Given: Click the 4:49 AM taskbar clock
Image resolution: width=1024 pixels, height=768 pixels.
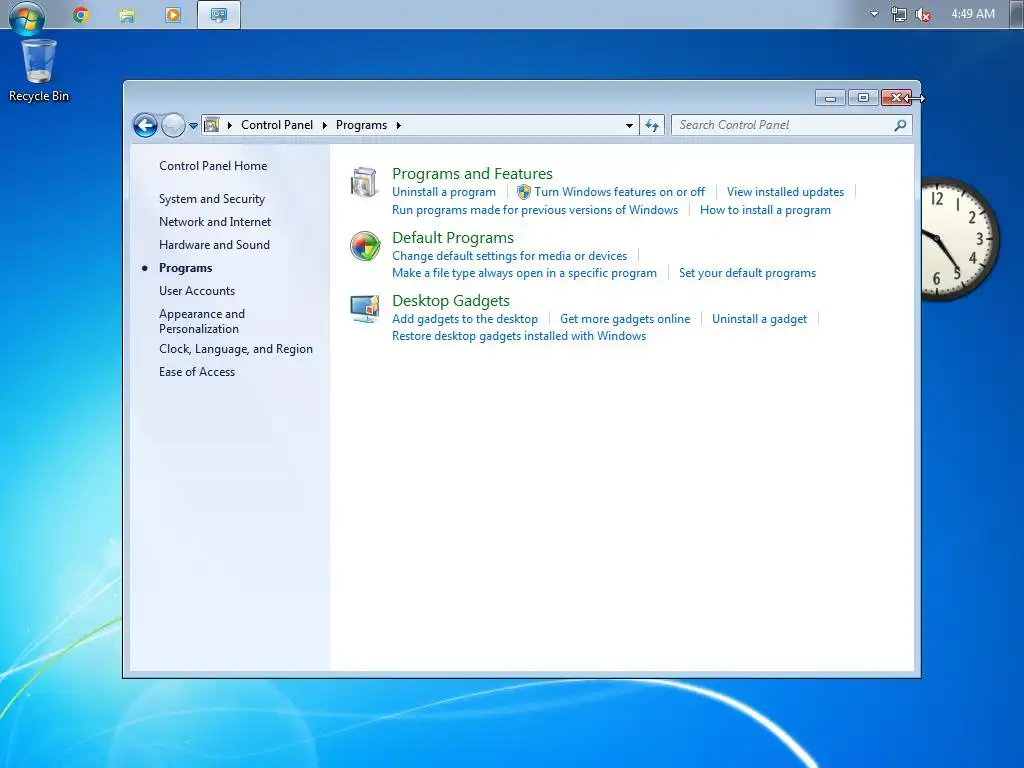Looking at the screenshot, I should click(973, 14).
